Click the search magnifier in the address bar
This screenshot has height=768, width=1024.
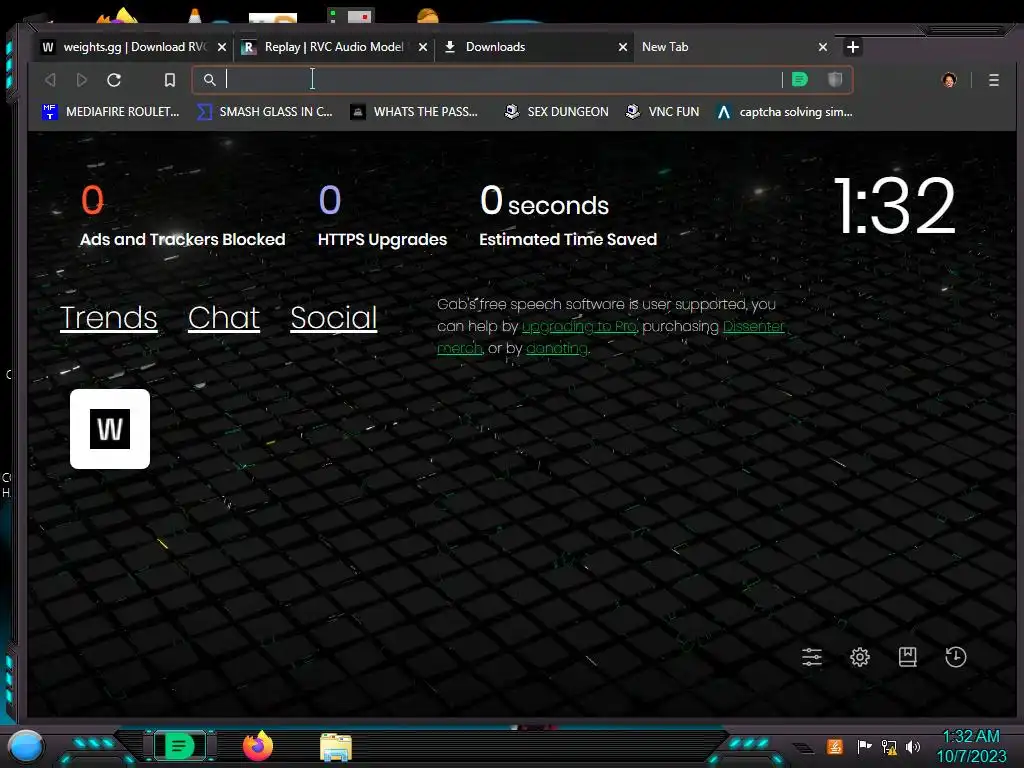[209, 80]
